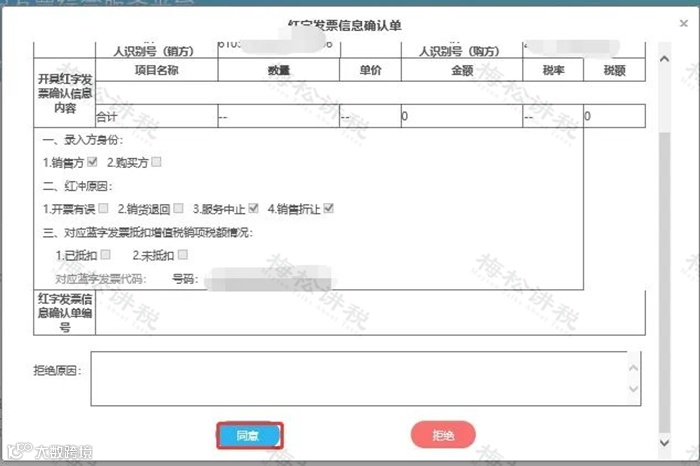Click the 对应蓝字发票代码 label
This screenshot has height=466, width=700.
[x=101, y=279]
